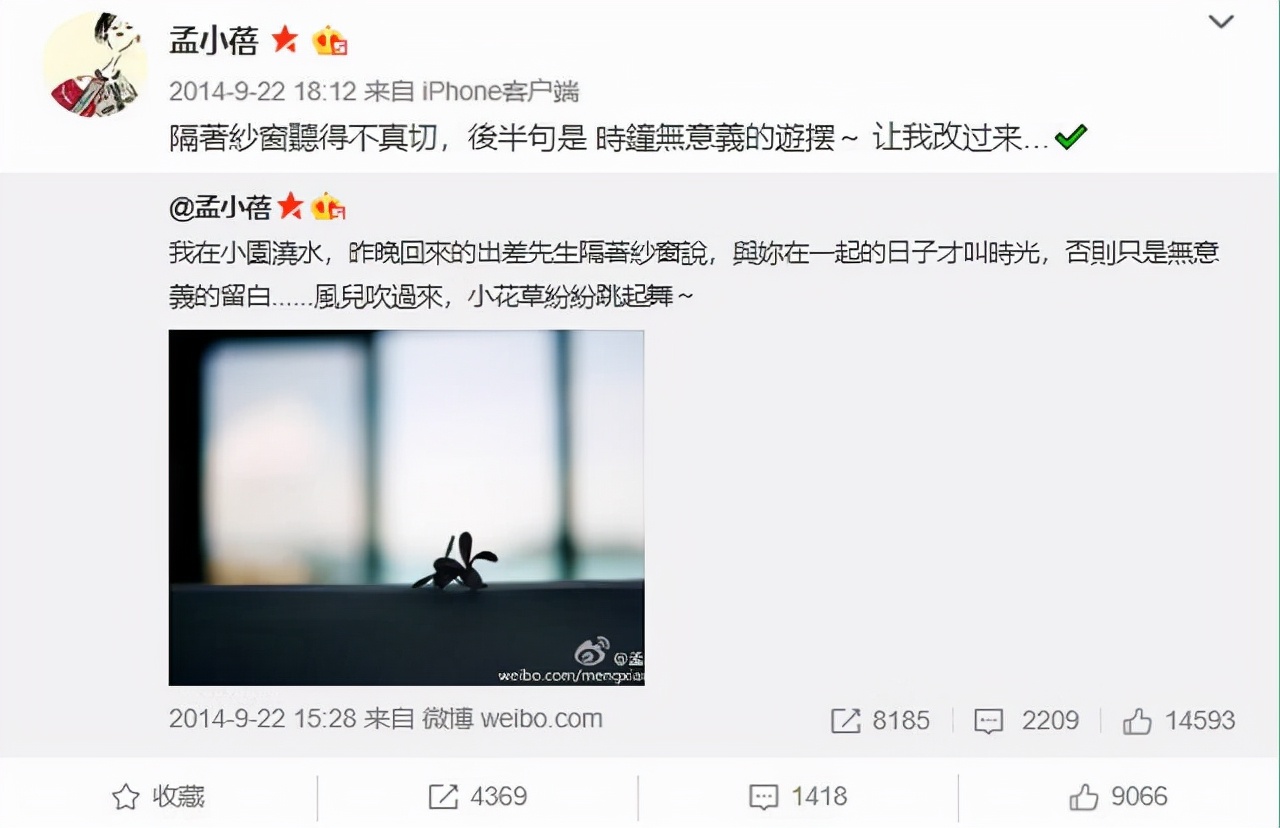Open the flower silhouette photo
This screenshot has width=1280, height=828.
click(x=406, y=508)
